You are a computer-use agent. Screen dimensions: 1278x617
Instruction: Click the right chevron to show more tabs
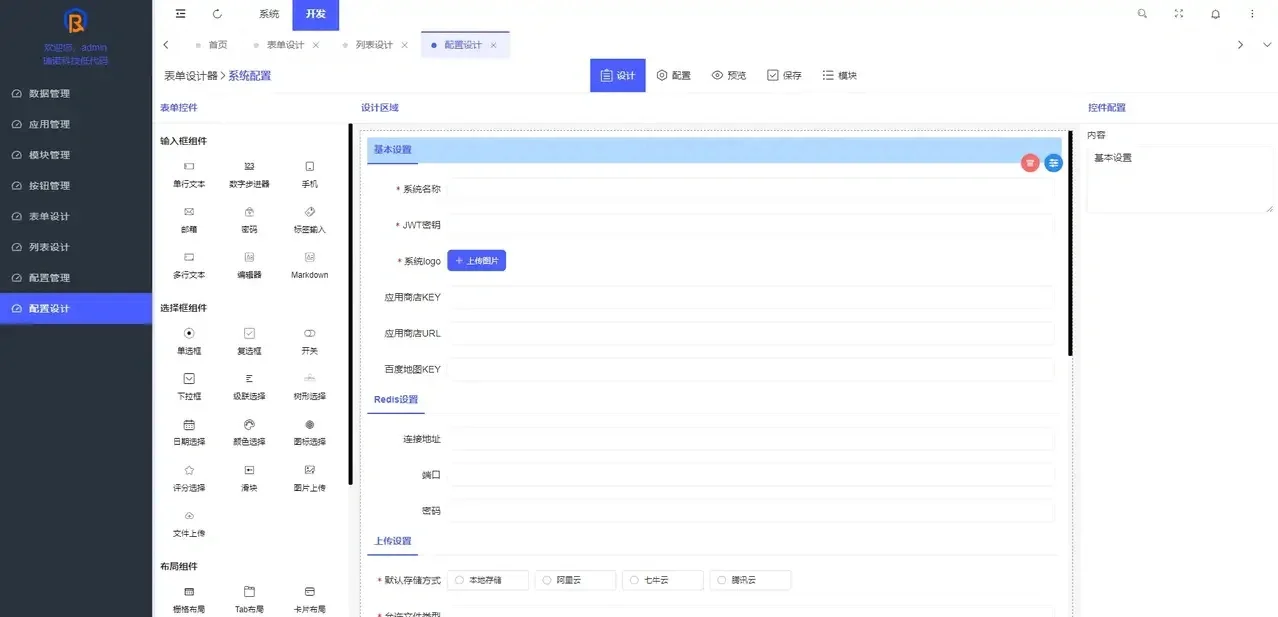[x=1240, y=45]
